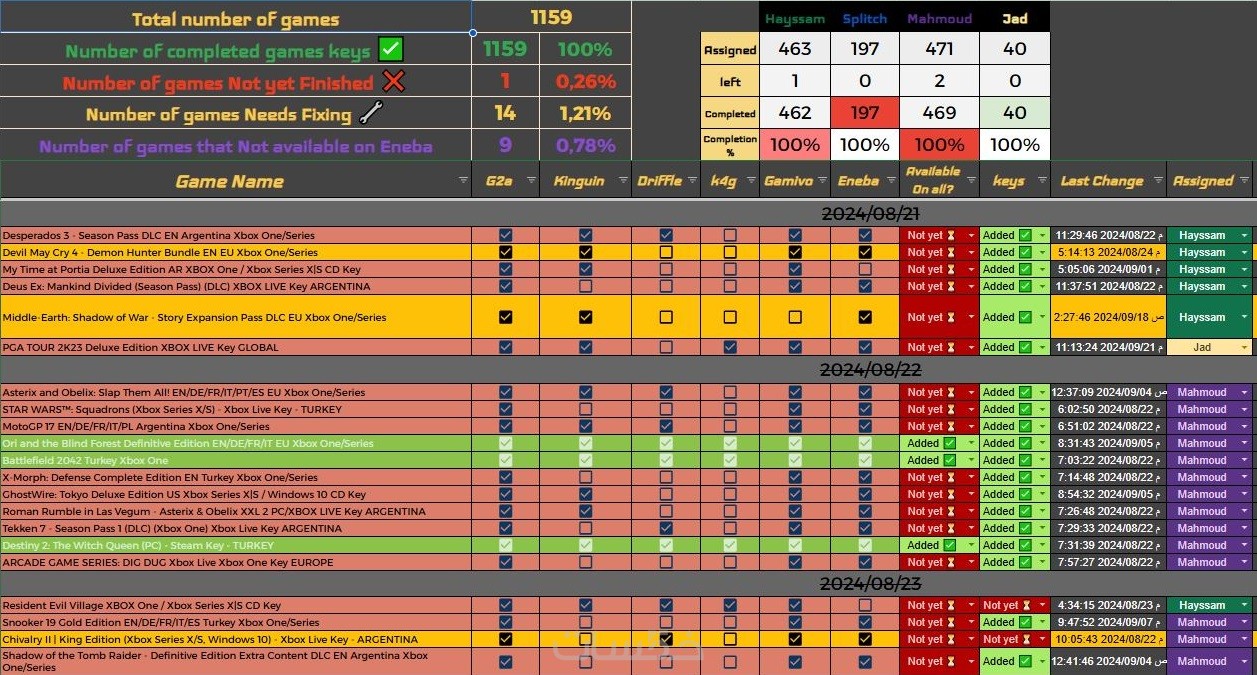This screenshot has height=675, width=1257.
Task: Open Assigned dropdown for My Time at Portia row
Action: coord(1245,269)
